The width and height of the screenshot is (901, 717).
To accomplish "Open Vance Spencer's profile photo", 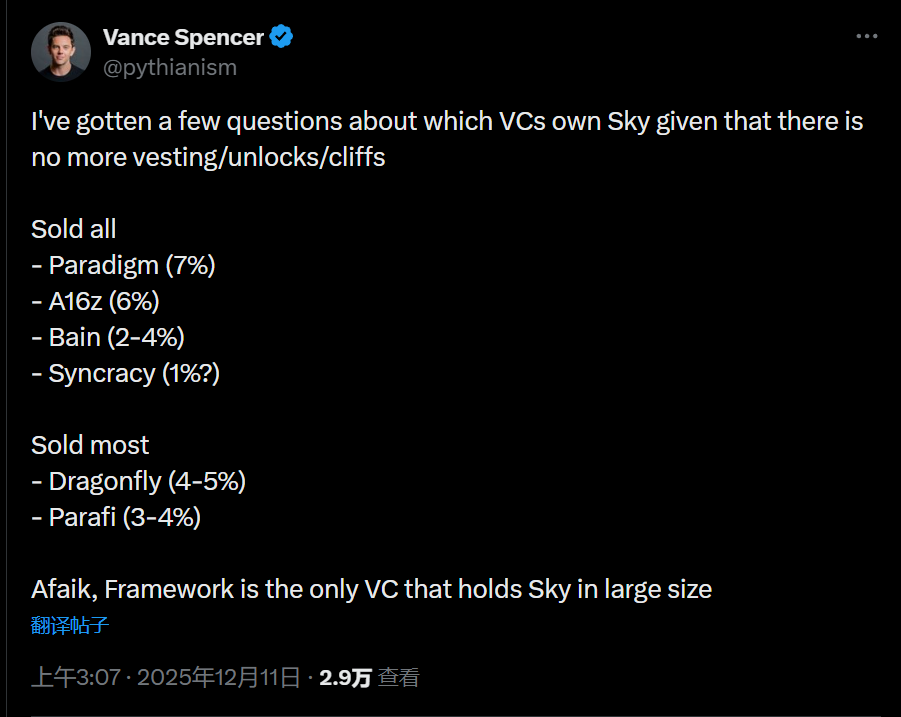I will [61, 51].
